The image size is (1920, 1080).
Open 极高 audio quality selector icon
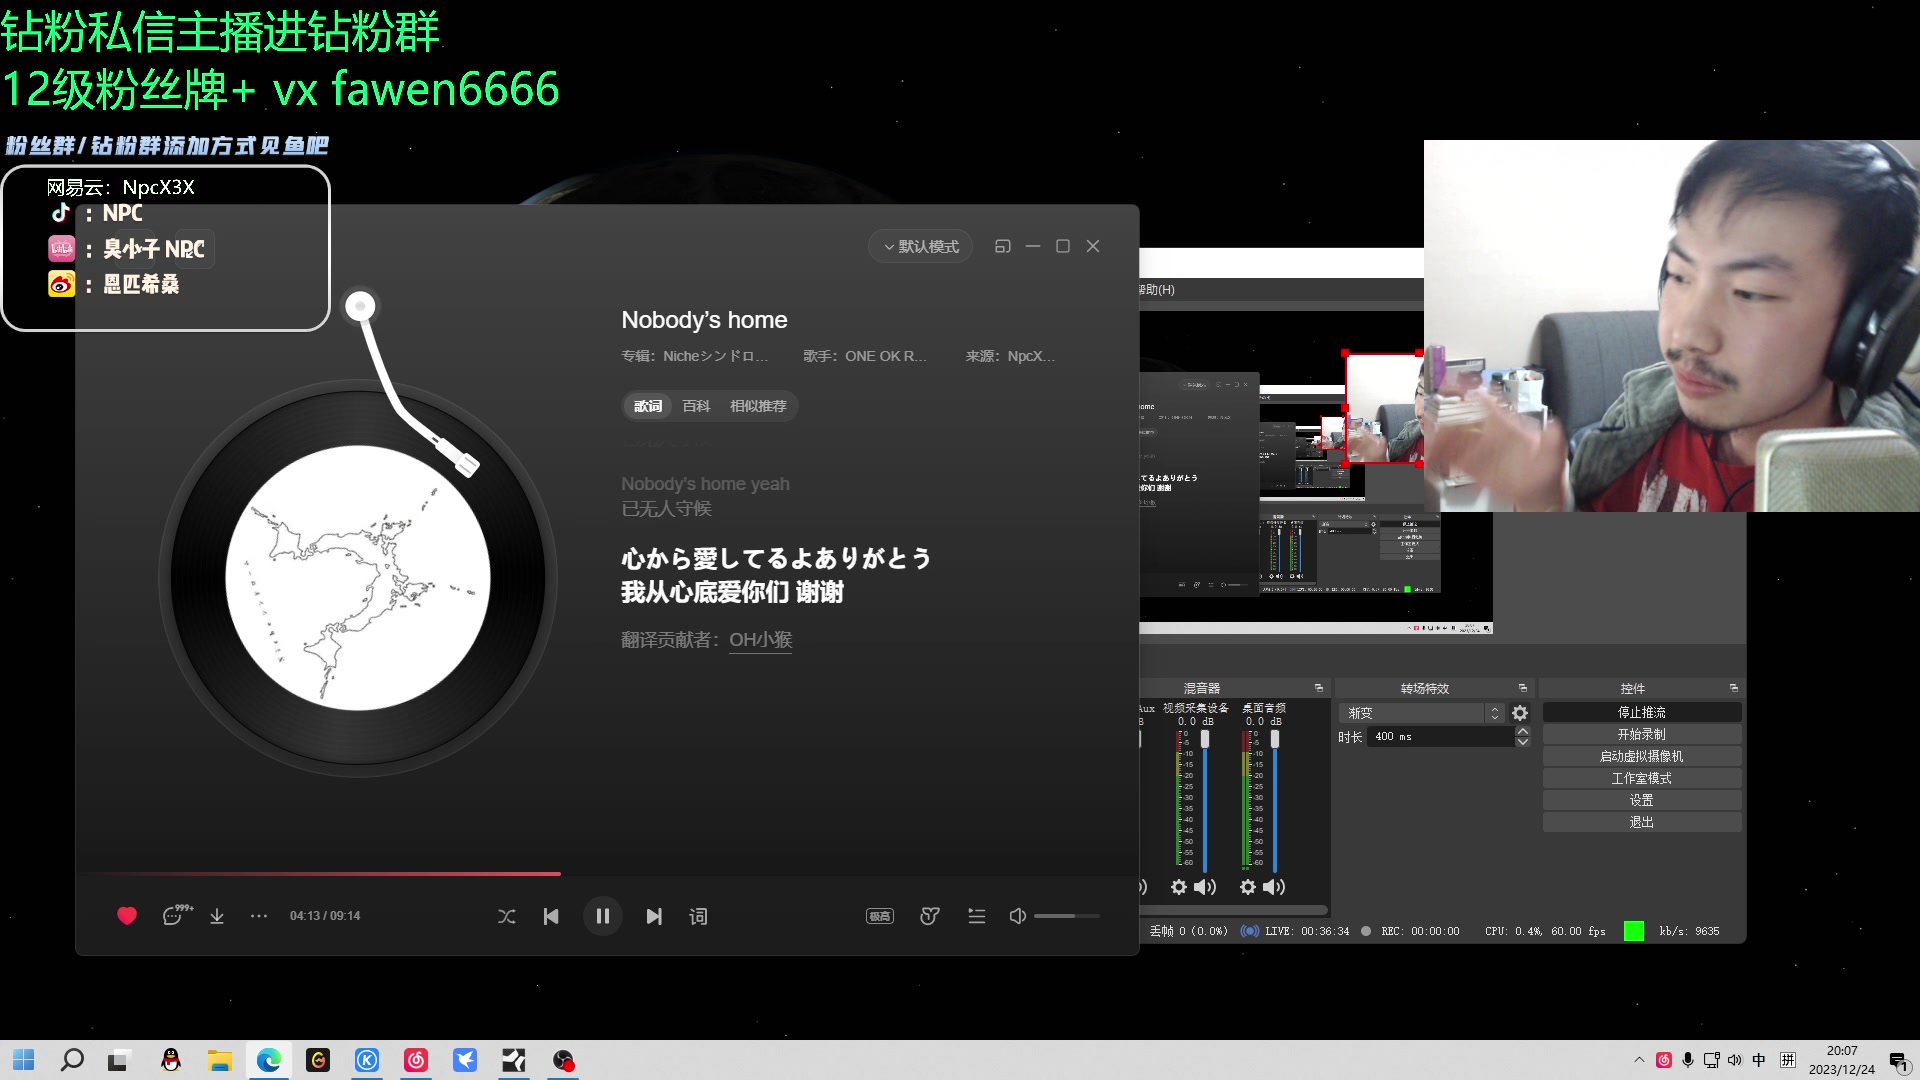[x=879, y=916]
